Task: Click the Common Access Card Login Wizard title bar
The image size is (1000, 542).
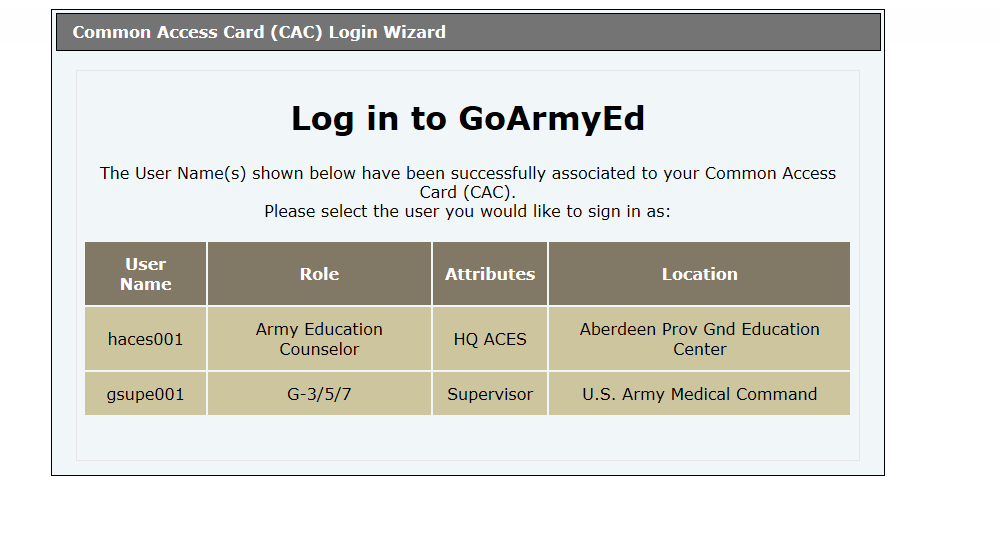Action: click(x=468, y=32)
